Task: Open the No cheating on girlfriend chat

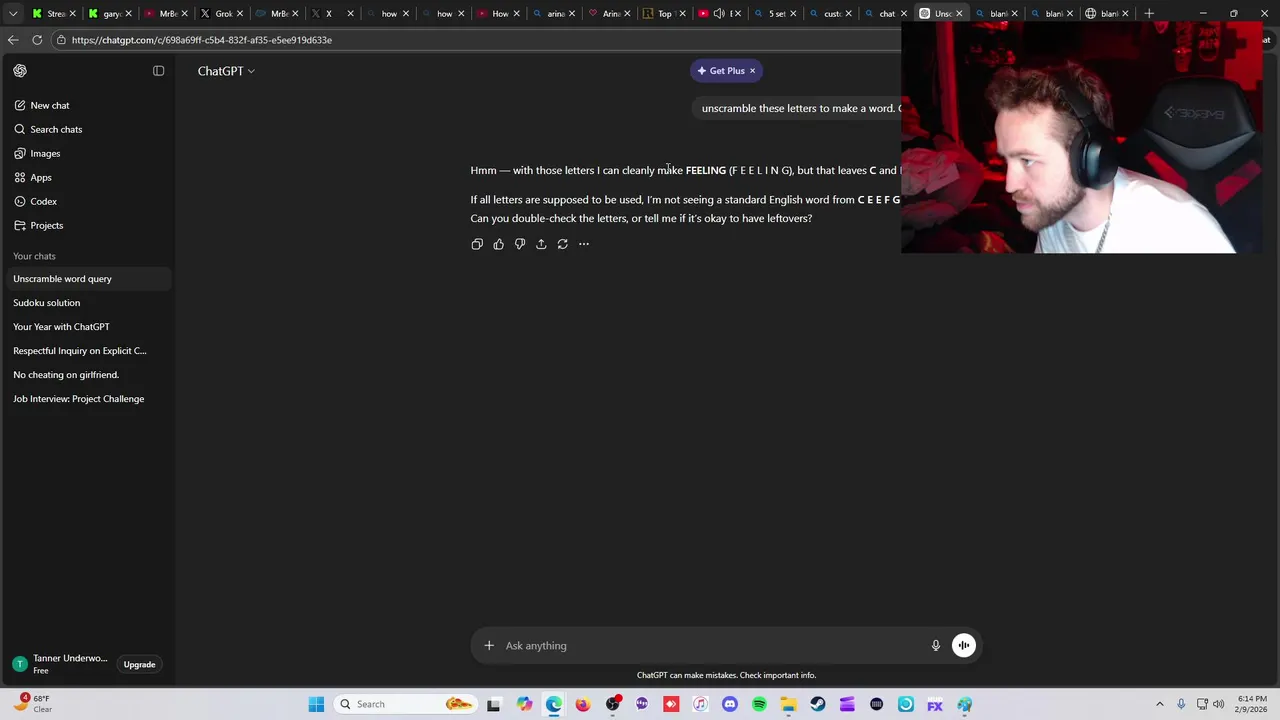Action: 87,375
